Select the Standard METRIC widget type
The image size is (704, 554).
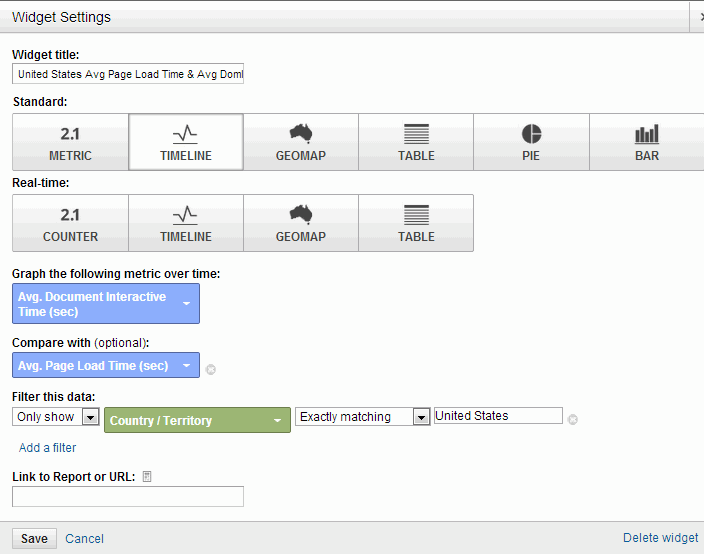coord(70,142)
